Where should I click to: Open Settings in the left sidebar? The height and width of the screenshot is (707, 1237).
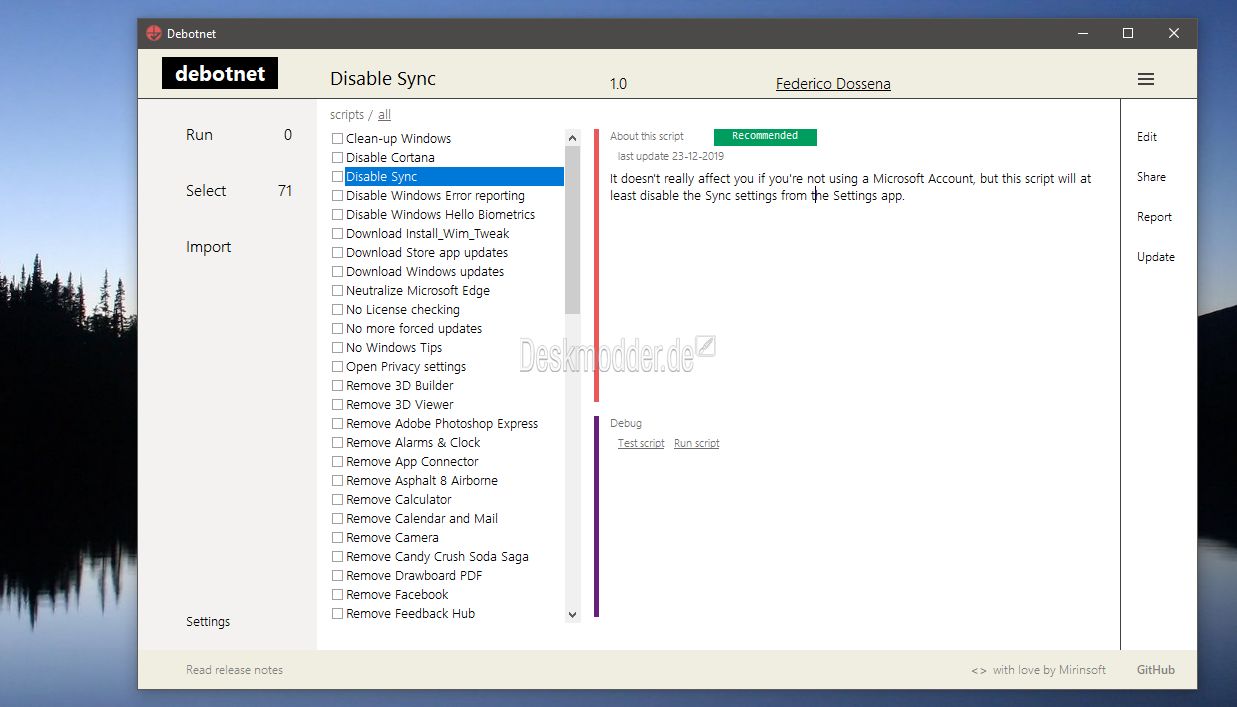pos(208,621)
